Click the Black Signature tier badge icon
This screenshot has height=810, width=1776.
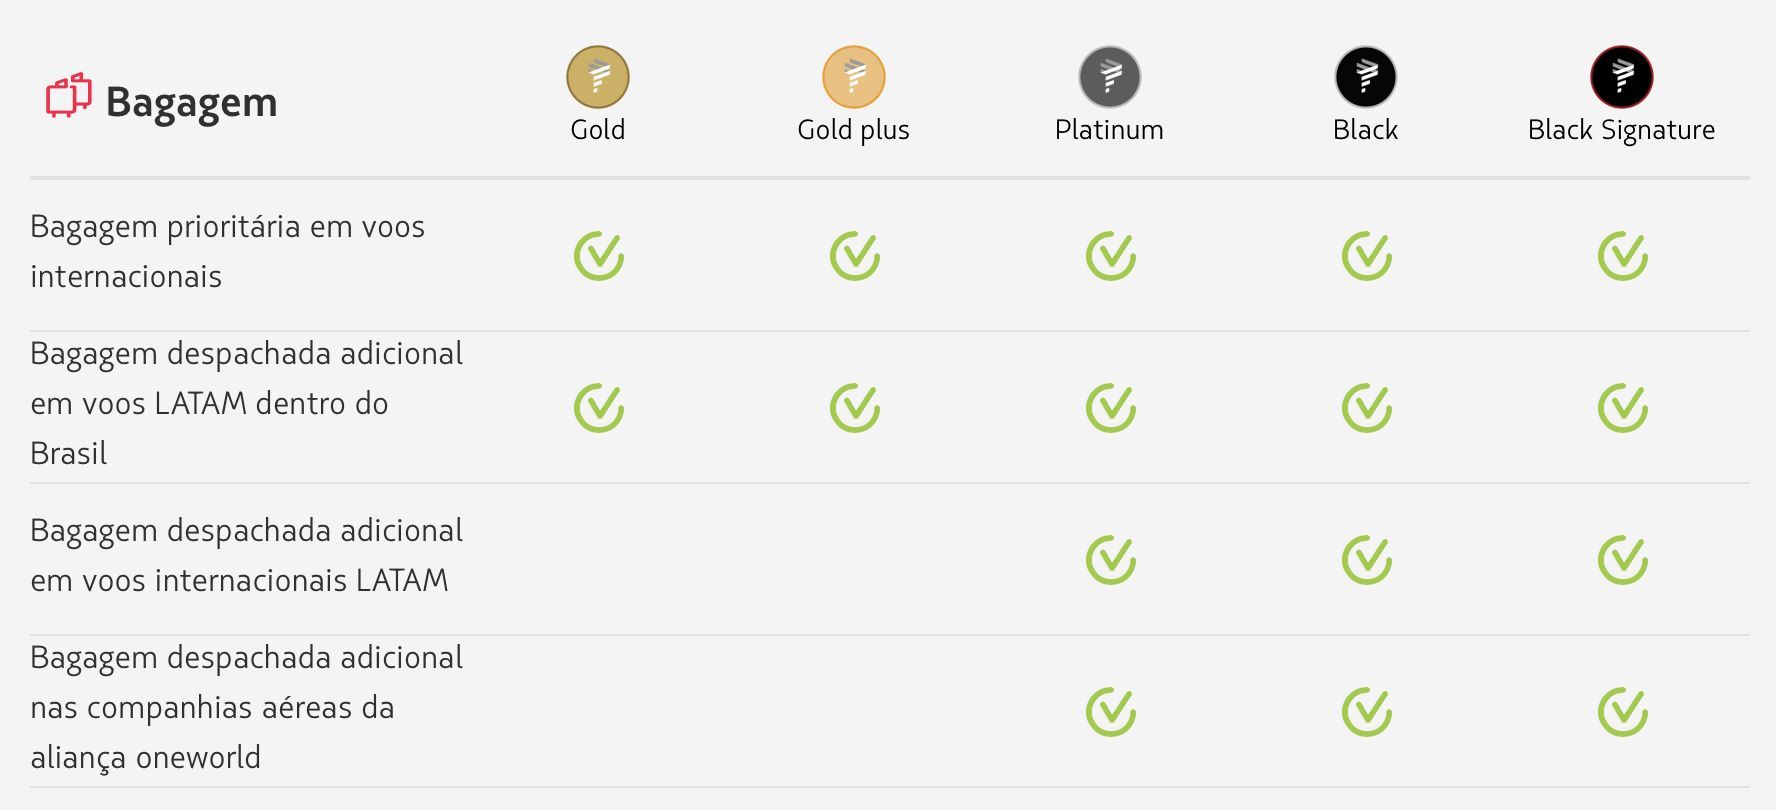1622,77
